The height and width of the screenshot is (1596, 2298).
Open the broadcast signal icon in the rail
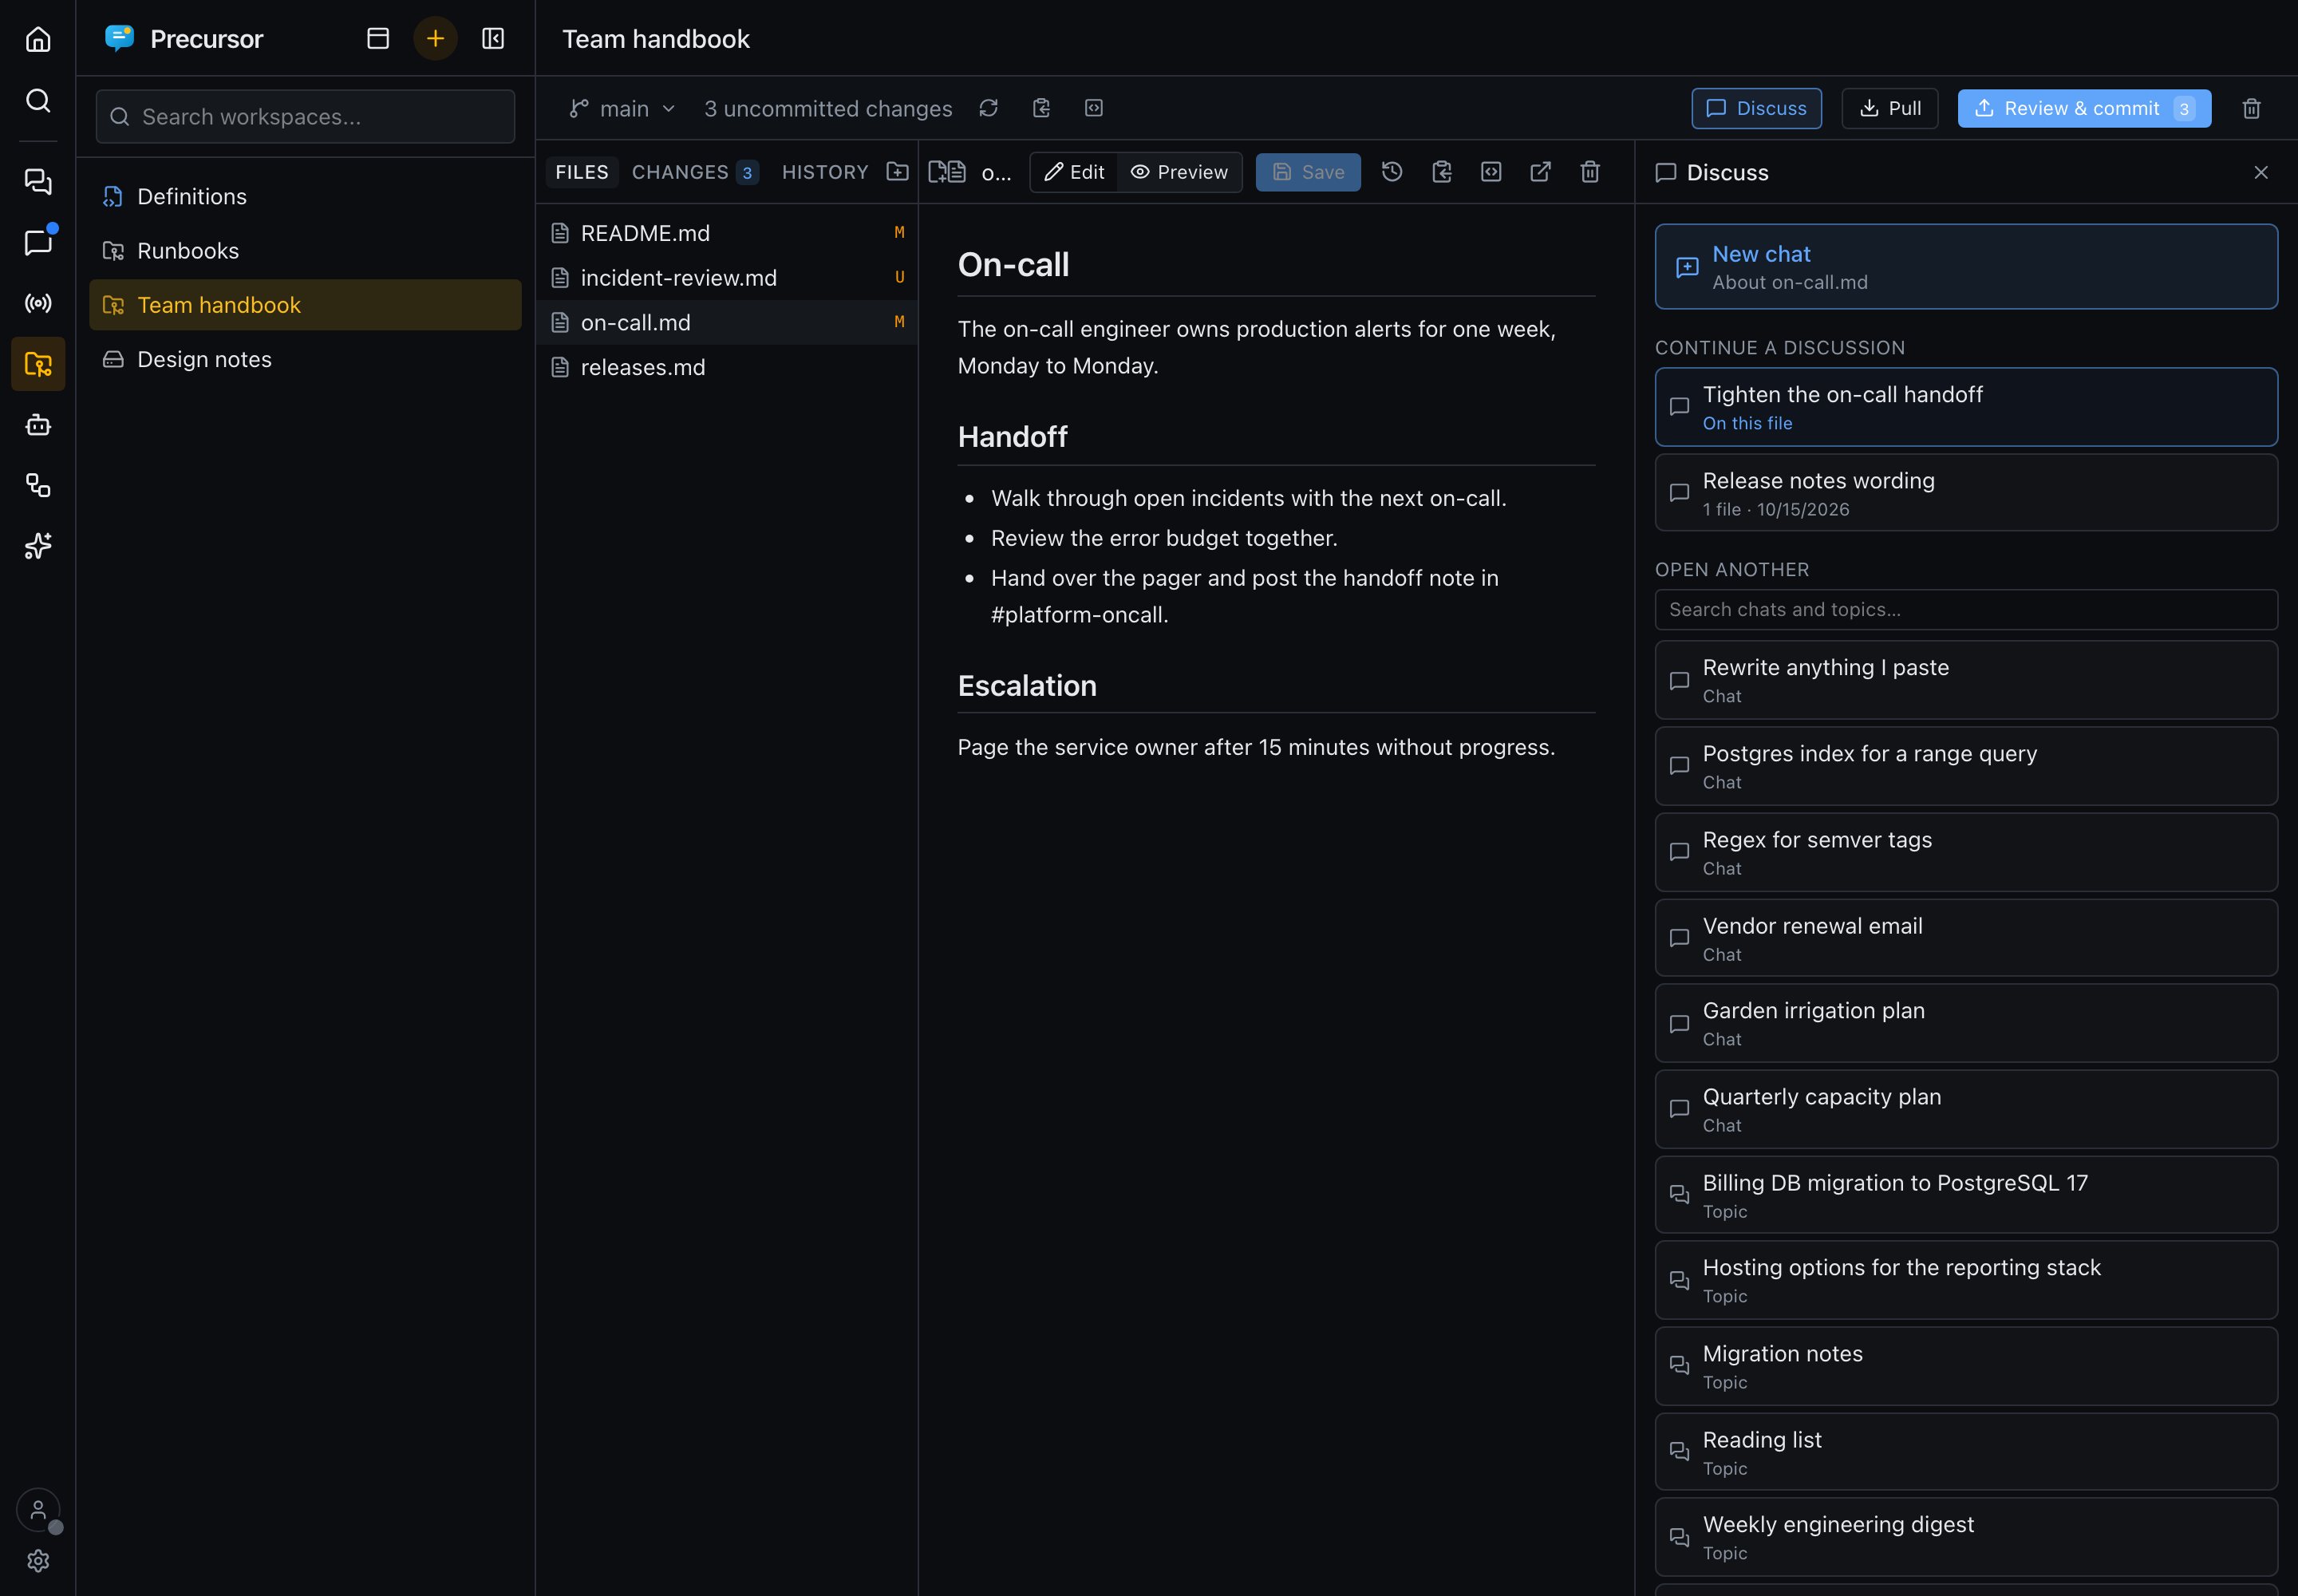click(x=38, y=303)
